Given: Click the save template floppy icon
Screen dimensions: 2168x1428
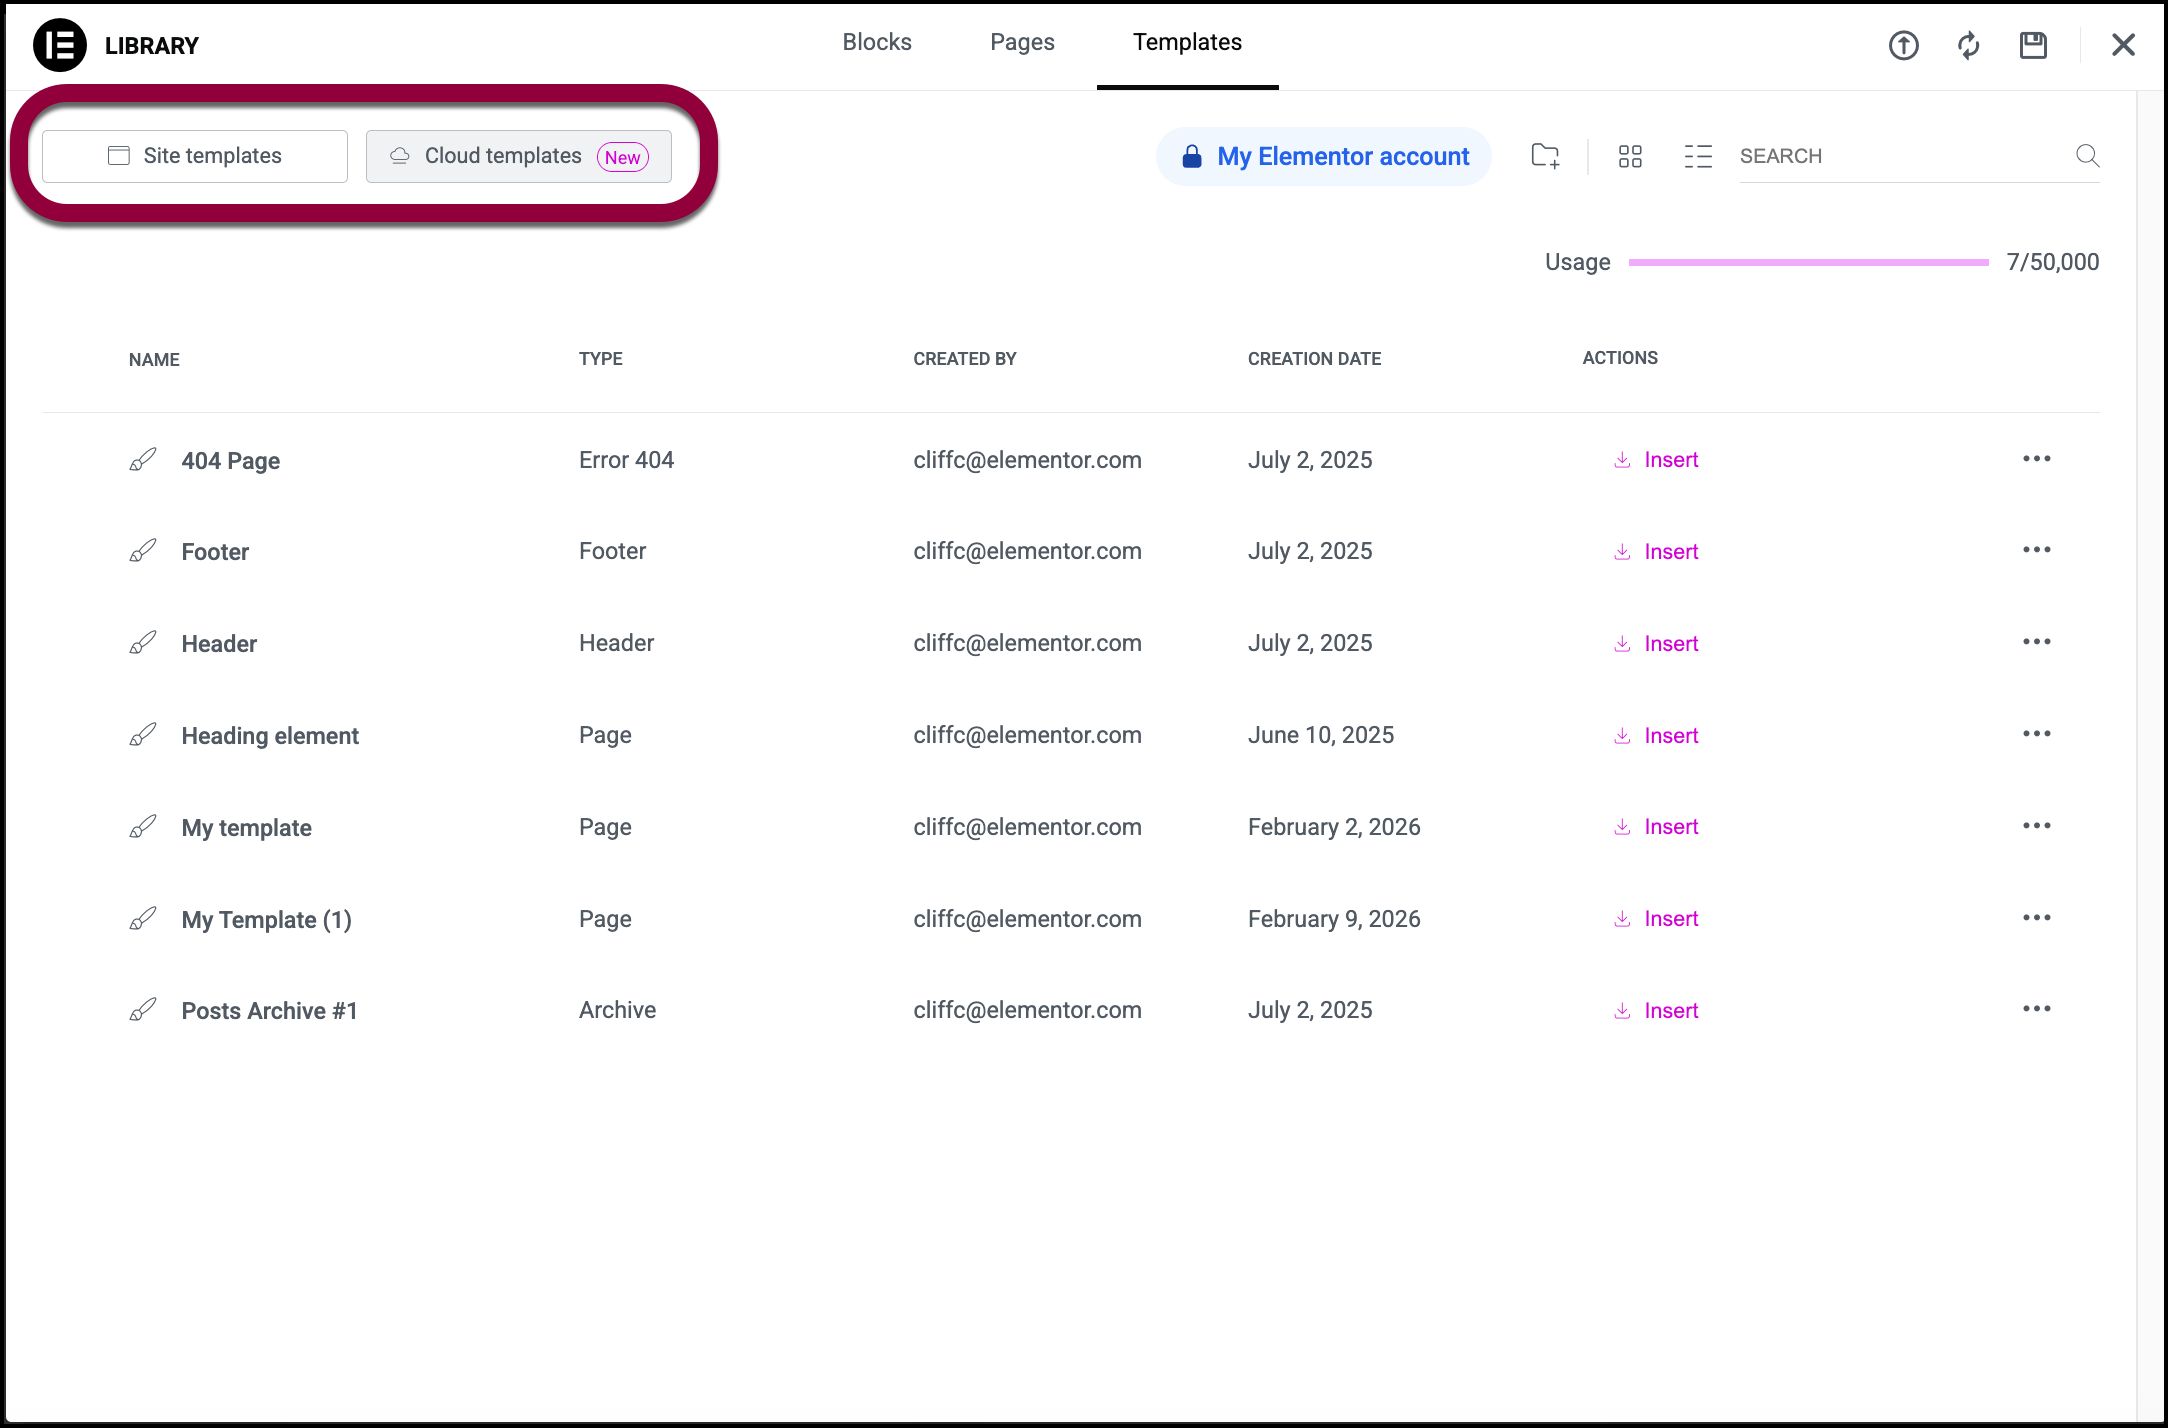Looking at the screenshot, I should click(2033, 45).
